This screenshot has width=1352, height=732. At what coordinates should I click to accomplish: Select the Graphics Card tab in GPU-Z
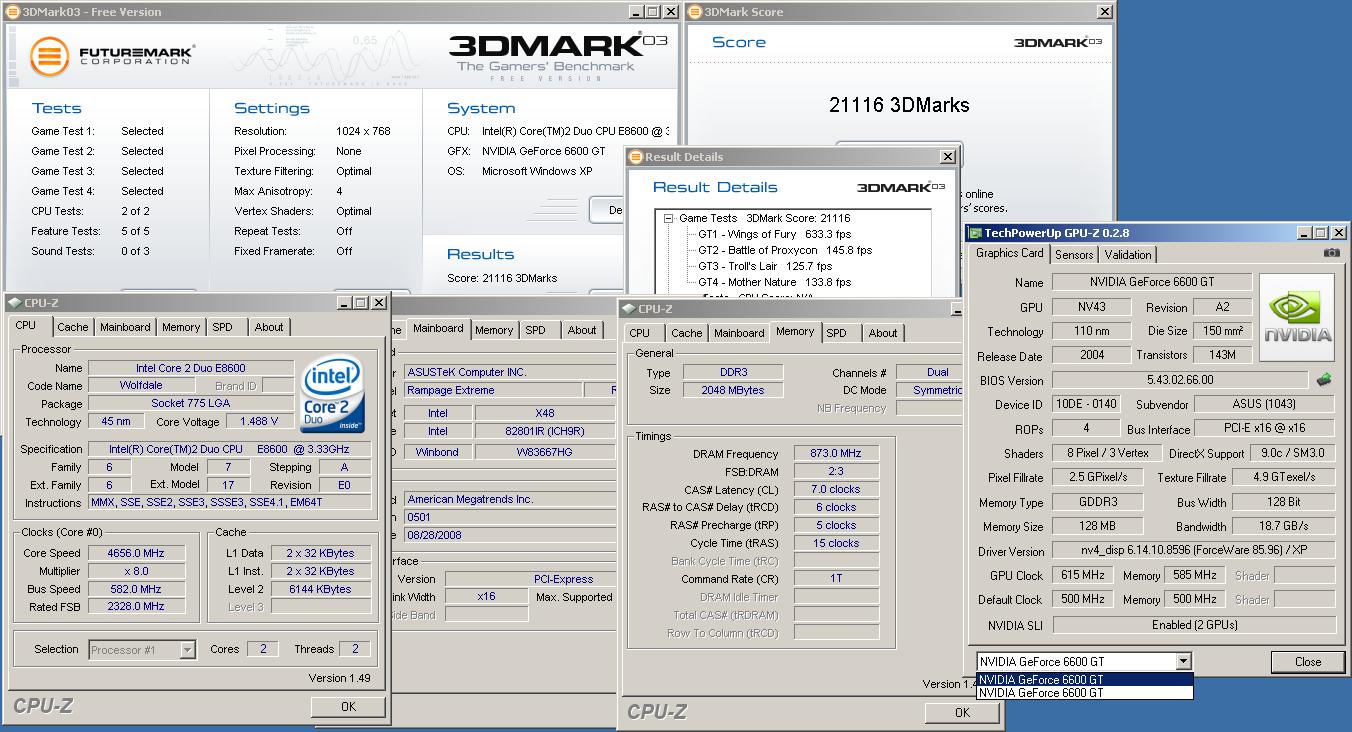tap(1010, 253)
